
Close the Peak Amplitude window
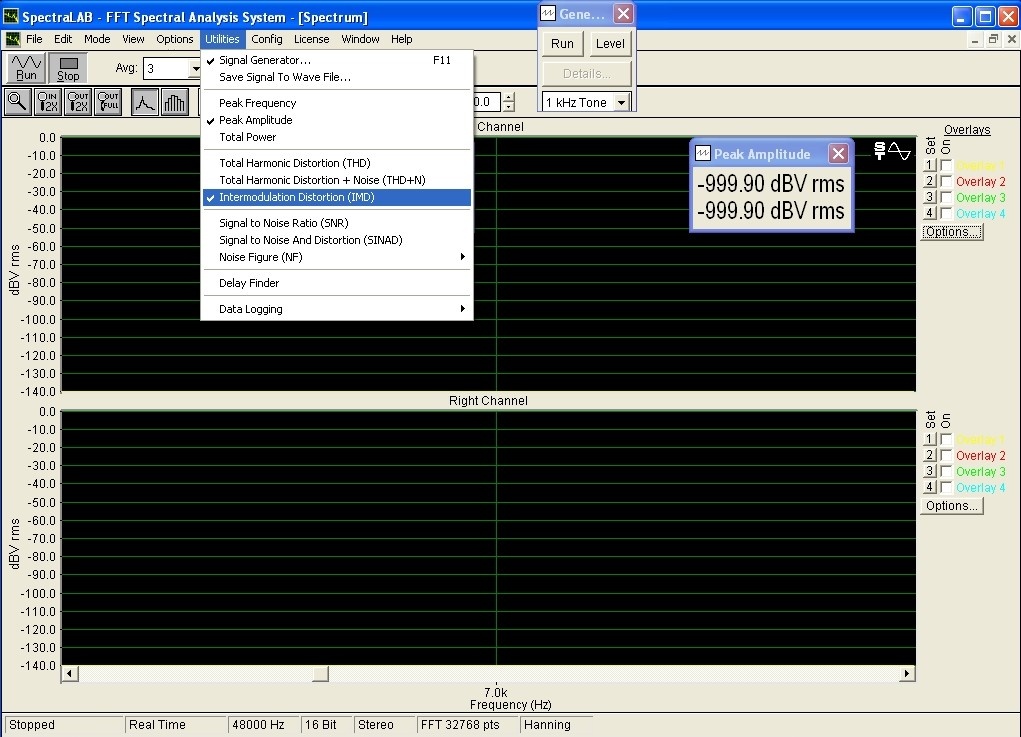click(x=838, y=154)
